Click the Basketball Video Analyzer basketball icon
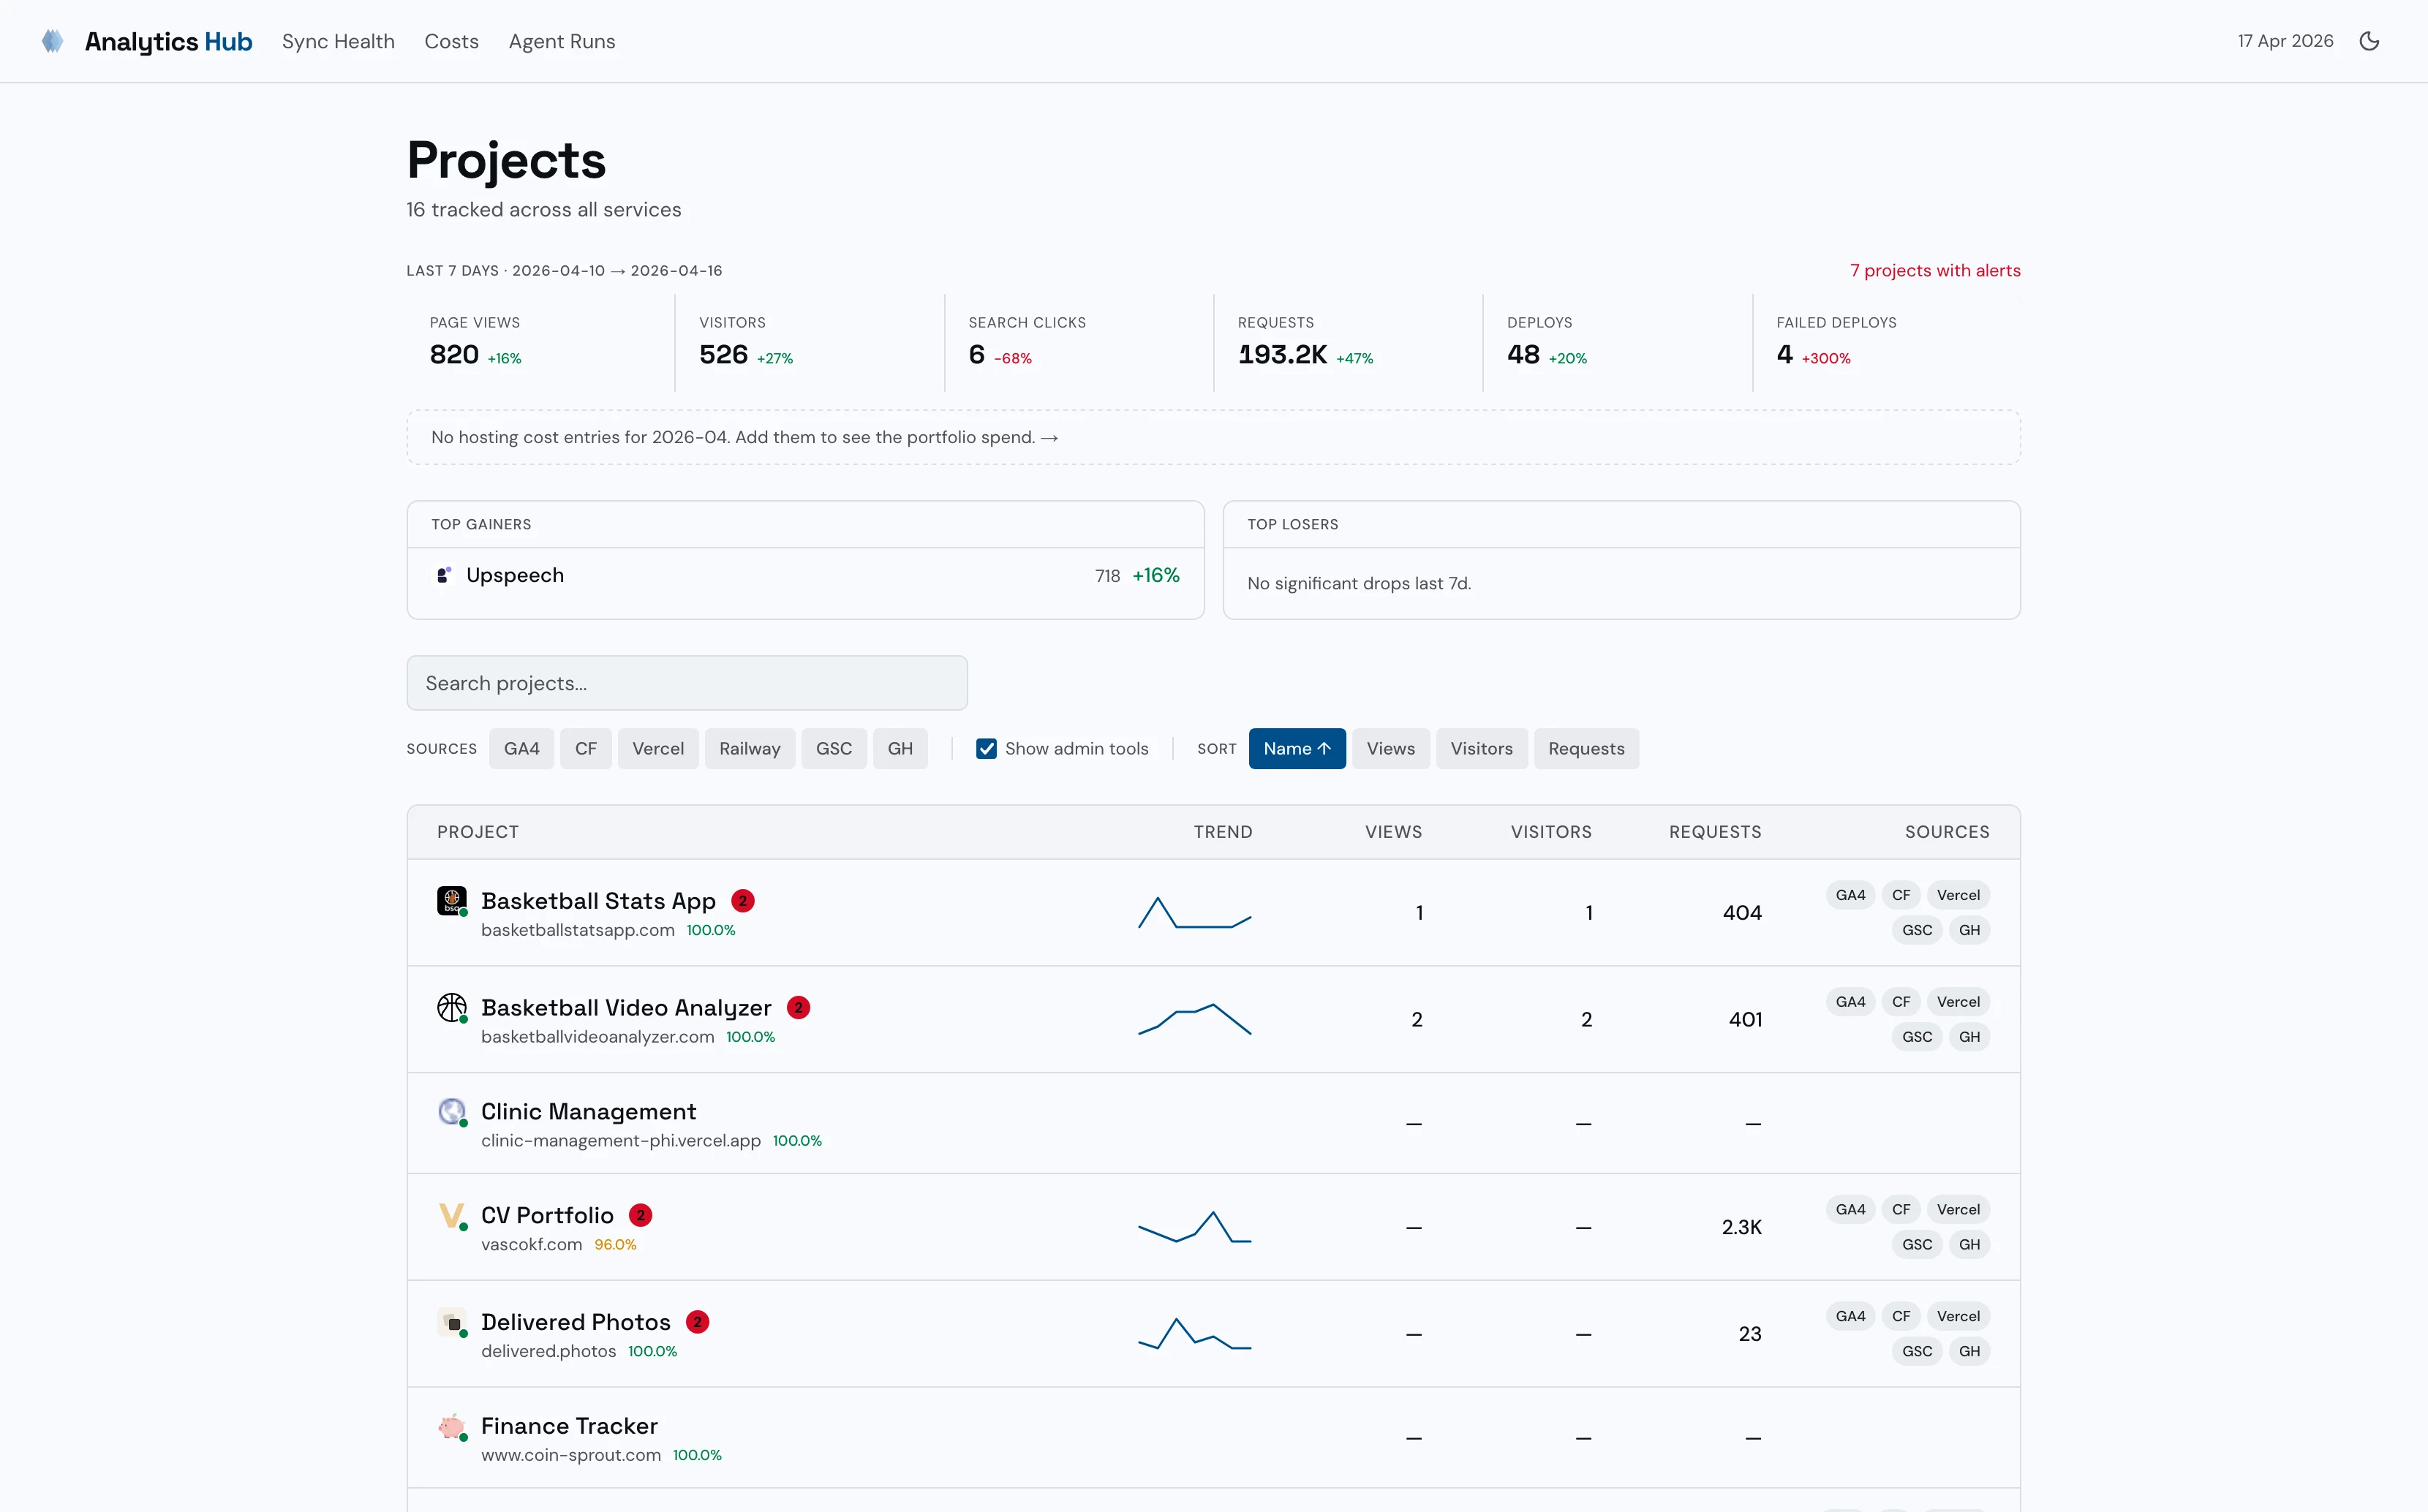The height and width of the screenshot is (1512, 2428). (x=452, y=1007)
